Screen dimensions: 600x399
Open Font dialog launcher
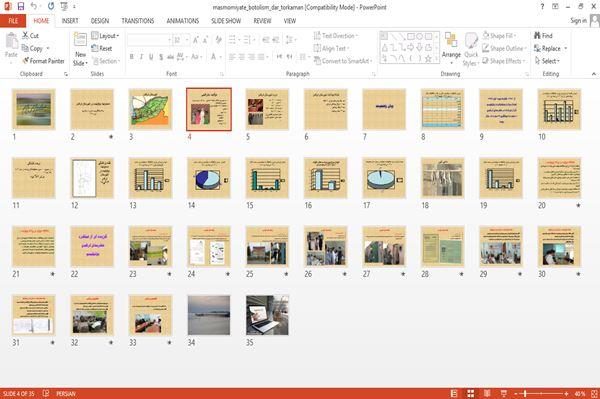[x=221, y=74]
